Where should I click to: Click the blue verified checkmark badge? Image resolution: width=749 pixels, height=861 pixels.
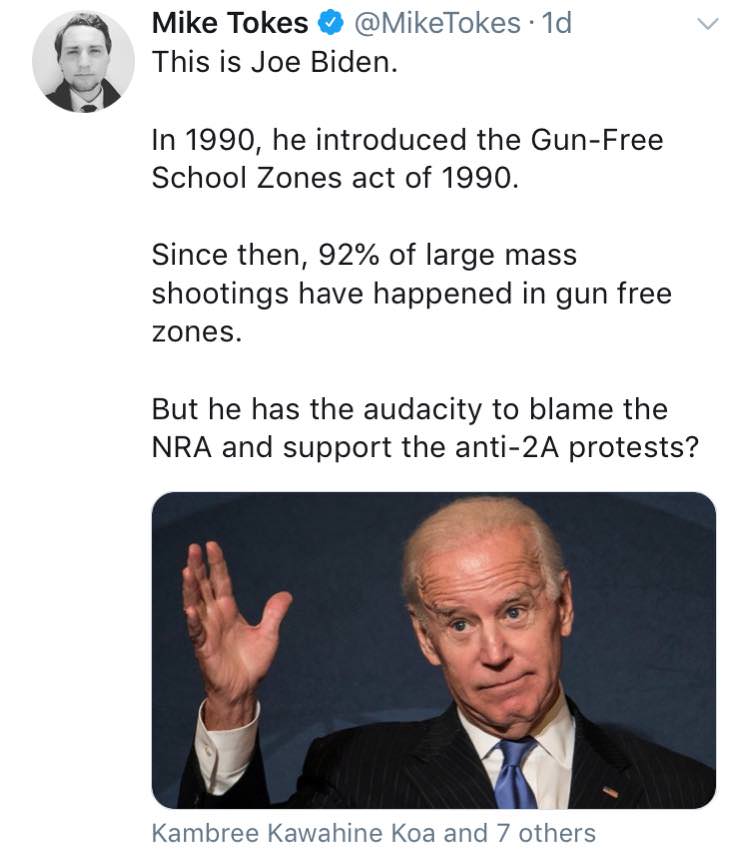[331, 24]
